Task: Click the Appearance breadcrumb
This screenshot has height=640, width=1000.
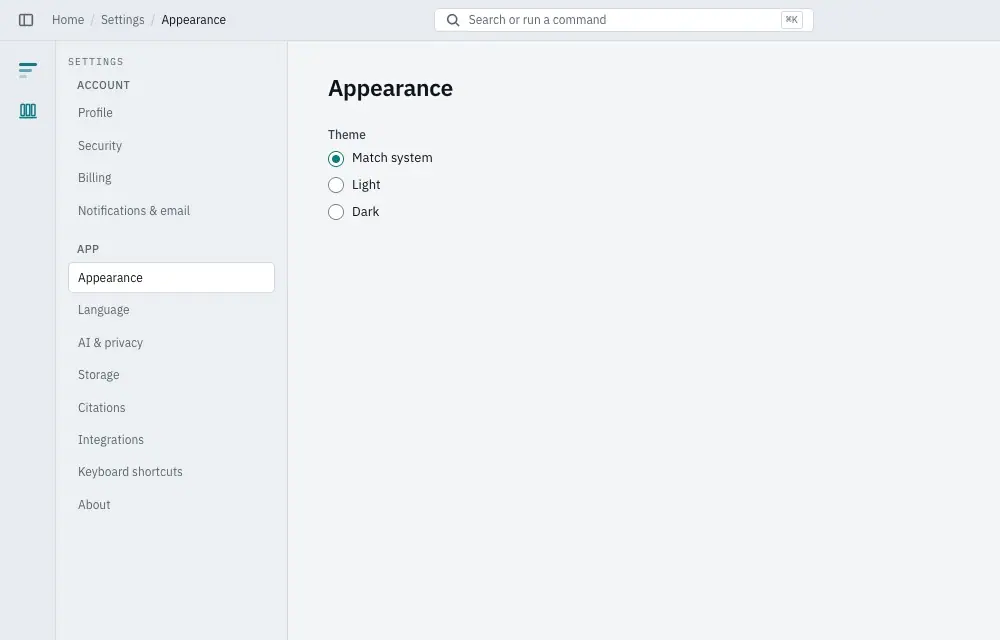Action: 193,20
